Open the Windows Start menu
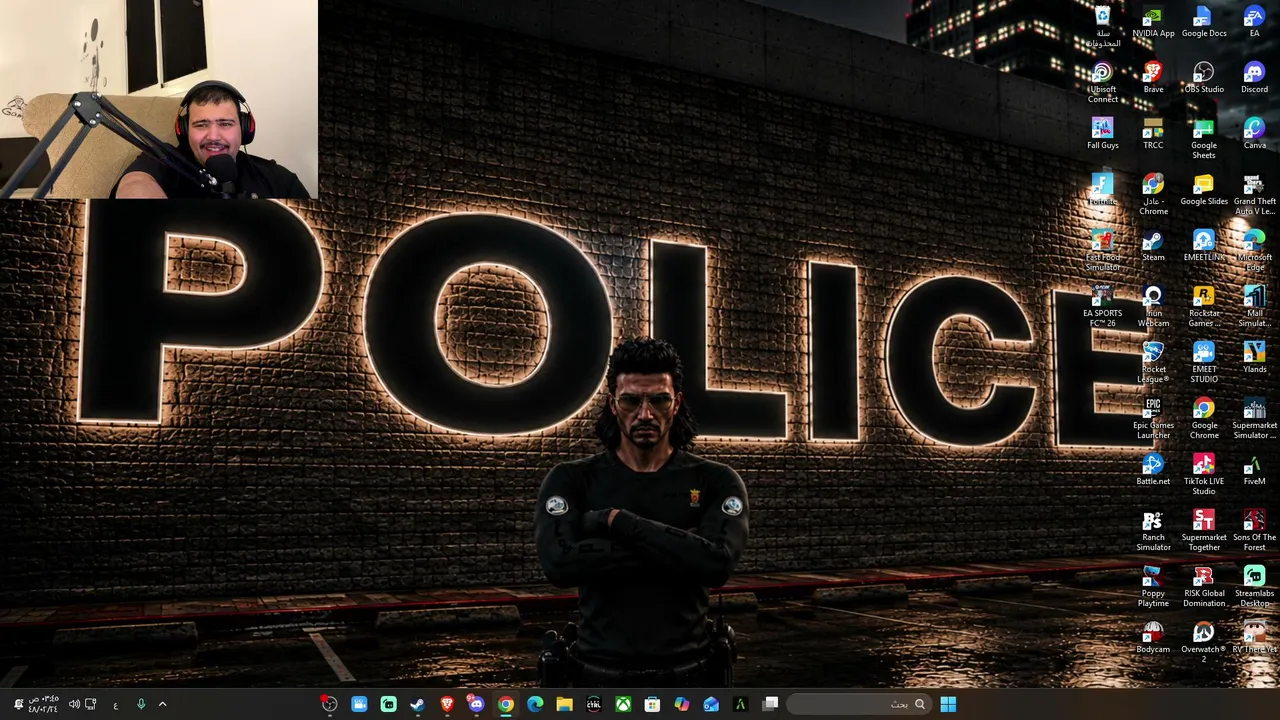1280x720 pixels. point(947,704)
